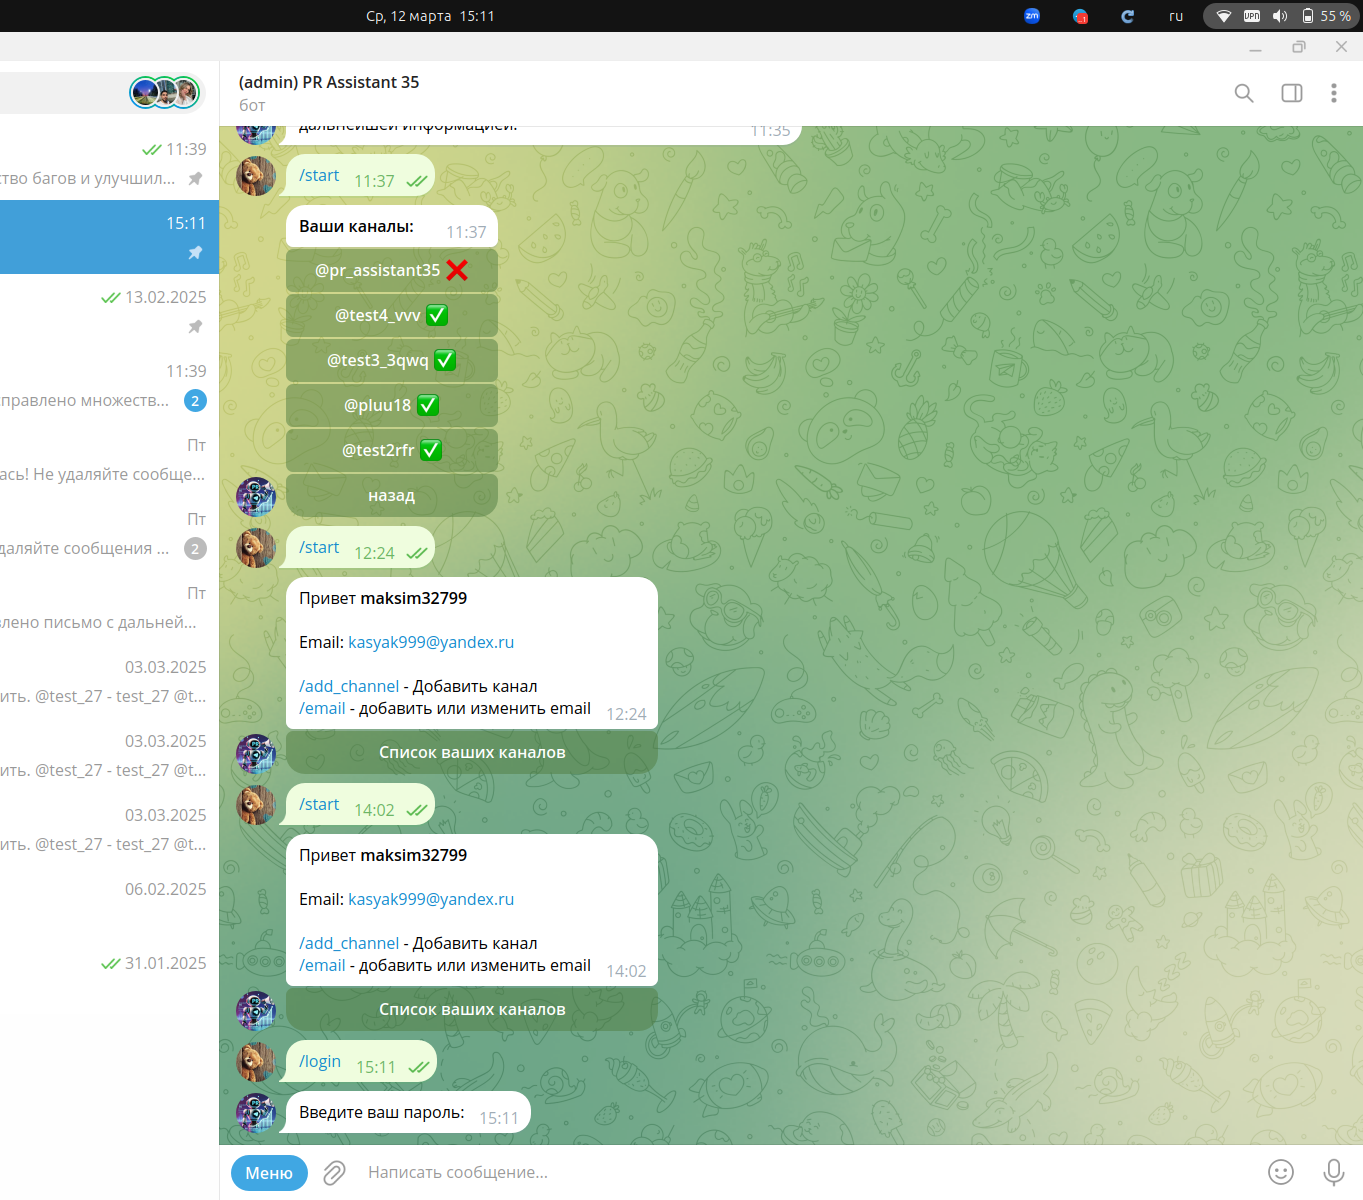Click /email command in the 12:24 message
This screenshot has height=1200, width=1363.
click(322, 708)
